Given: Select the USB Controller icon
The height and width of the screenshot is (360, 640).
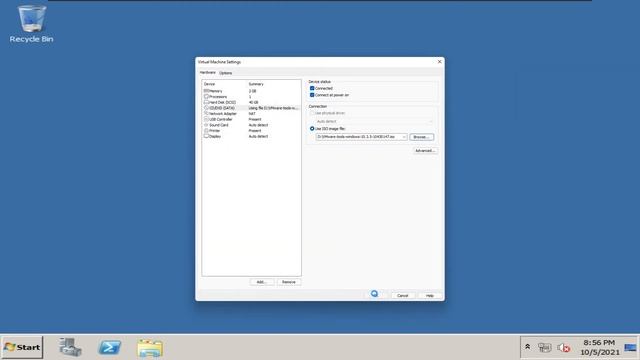Looking at the screenshot, I should click(x=206, y=119).
